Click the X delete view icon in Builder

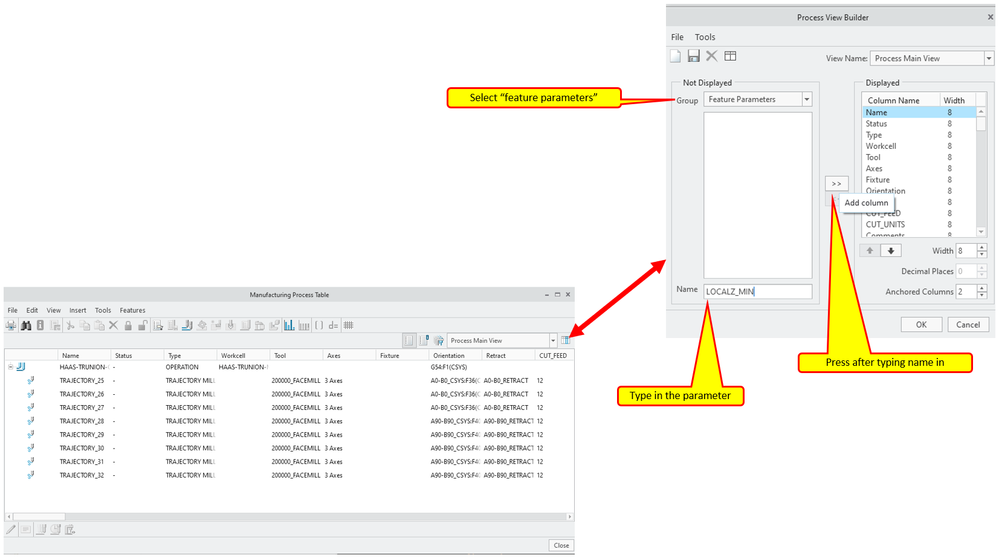(712, 56)
